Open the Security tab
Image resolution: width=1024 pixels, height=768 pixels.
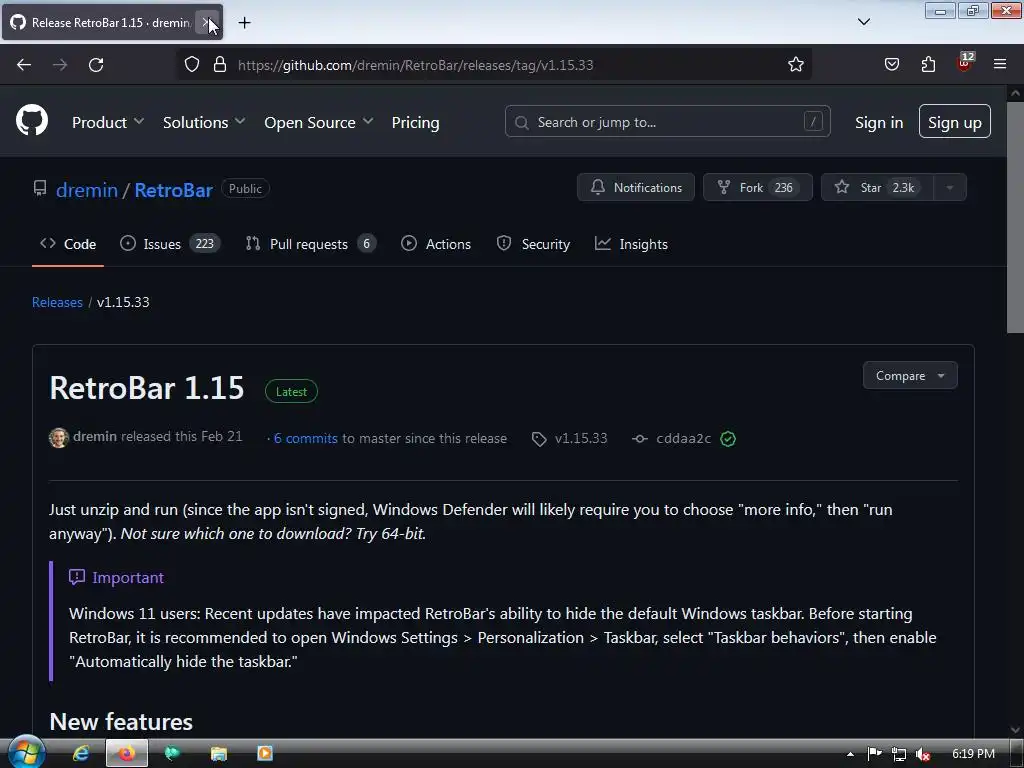click(533, 244)
